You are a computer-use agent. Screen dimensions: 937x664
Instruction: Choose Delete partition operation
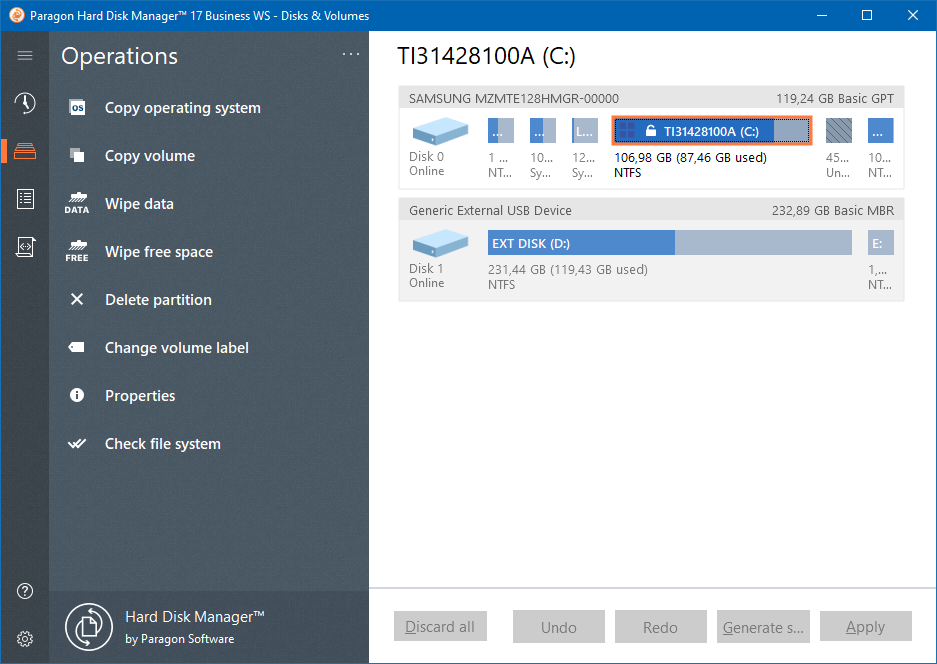(x=158, y=299)
